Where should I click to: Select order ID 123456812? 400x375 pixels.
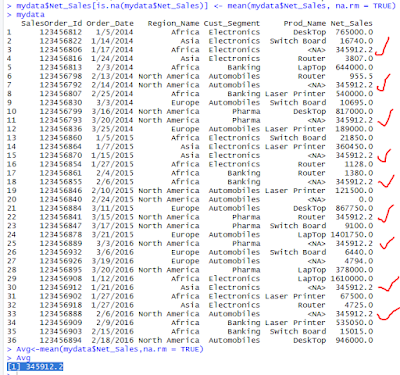pyautogui.click(x=61, y=32)
